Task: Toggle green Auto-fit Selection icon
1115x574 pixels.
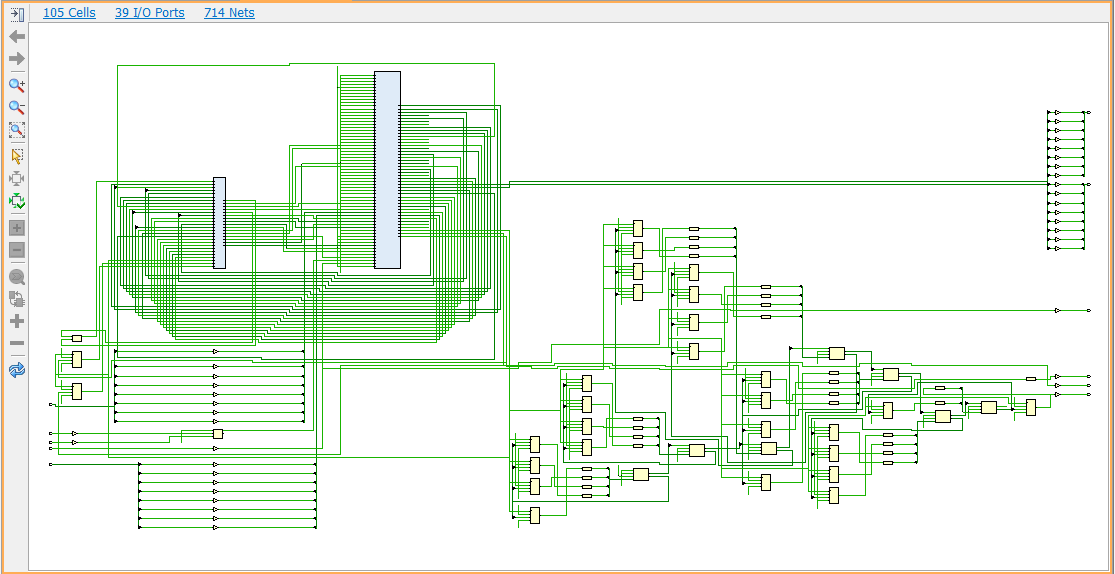Action: pos(16,201)
